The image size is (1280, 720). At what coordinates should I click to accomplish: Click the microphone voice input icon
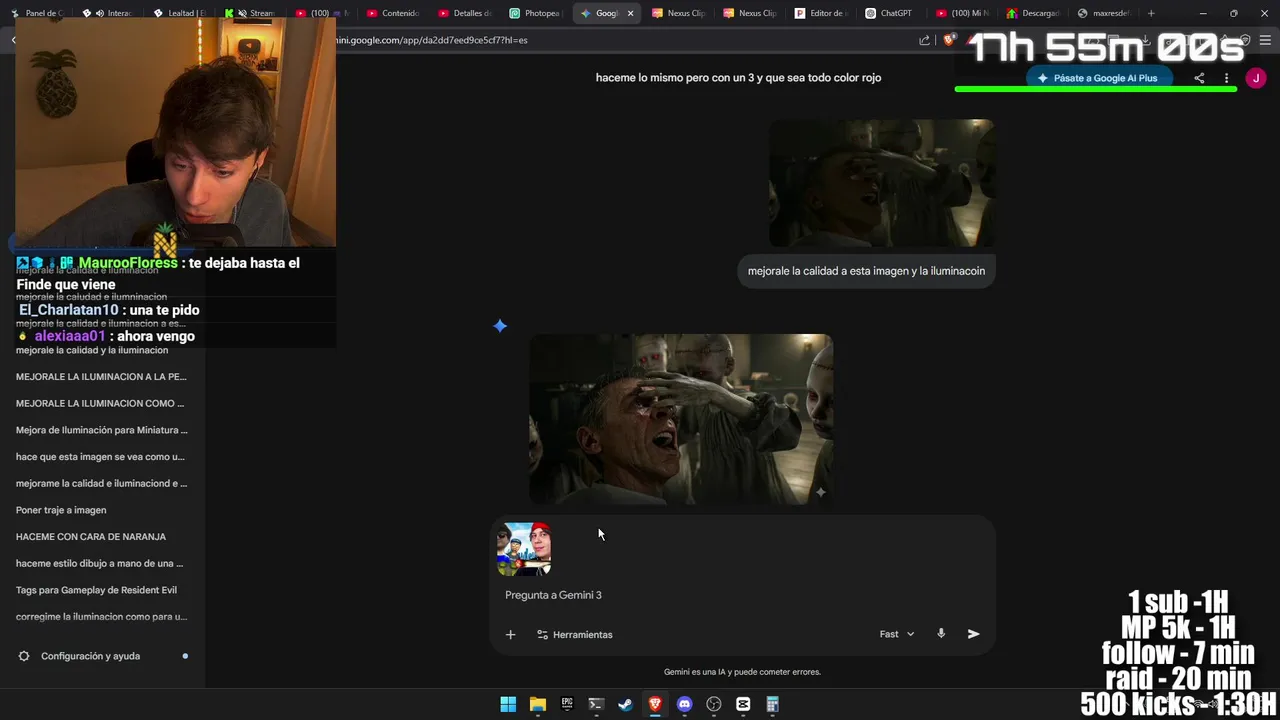[941, 634]
